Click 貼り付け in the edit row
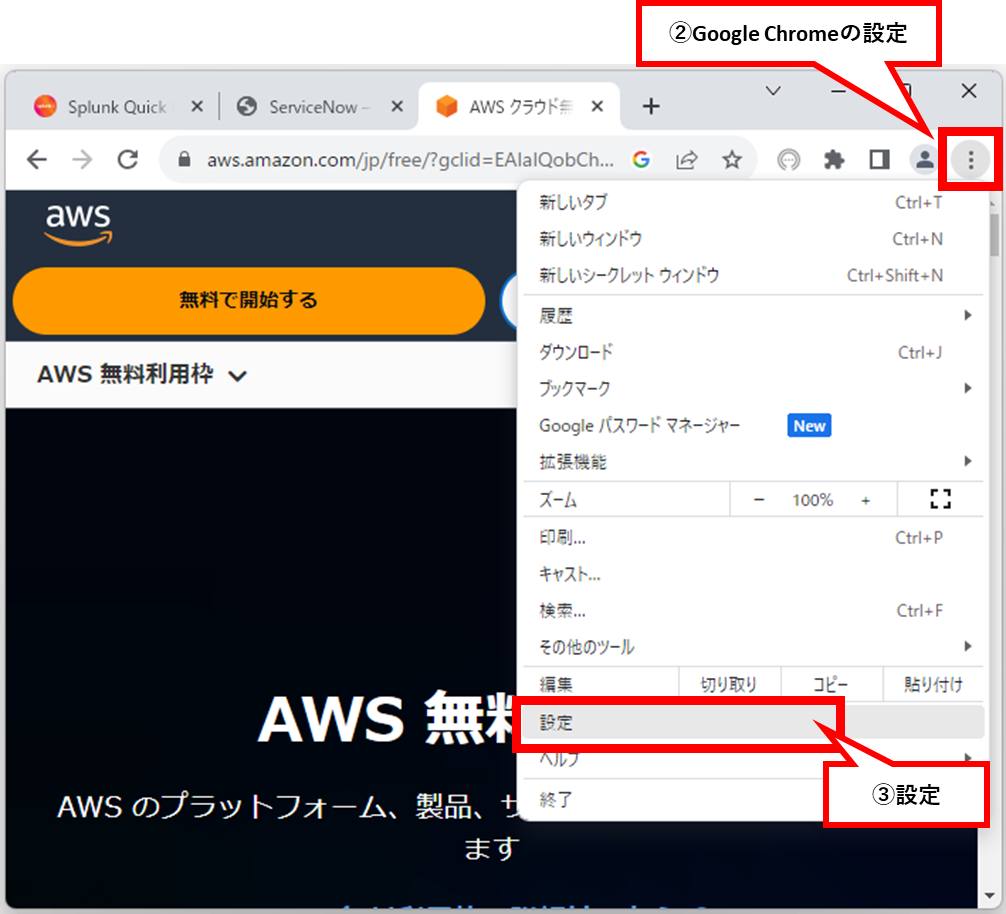Image resolution: width=1006 pixels, height=914 pixels. (x=934, y=684)
